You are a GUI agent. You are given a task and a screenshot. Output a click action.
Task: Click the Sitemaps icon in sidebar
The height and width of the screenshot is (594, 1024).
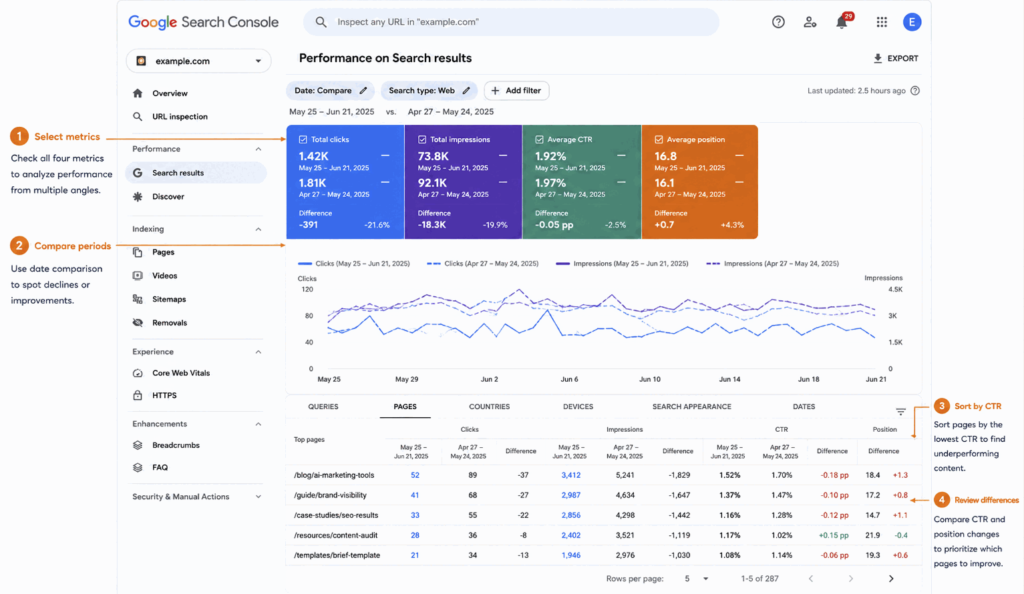[137, 299]
